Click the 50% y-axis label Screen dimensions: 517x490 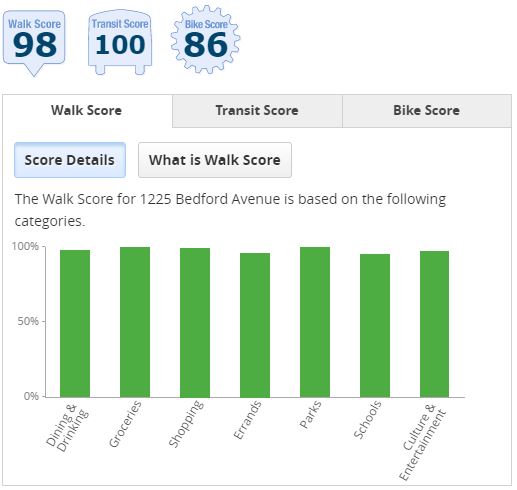28,321
